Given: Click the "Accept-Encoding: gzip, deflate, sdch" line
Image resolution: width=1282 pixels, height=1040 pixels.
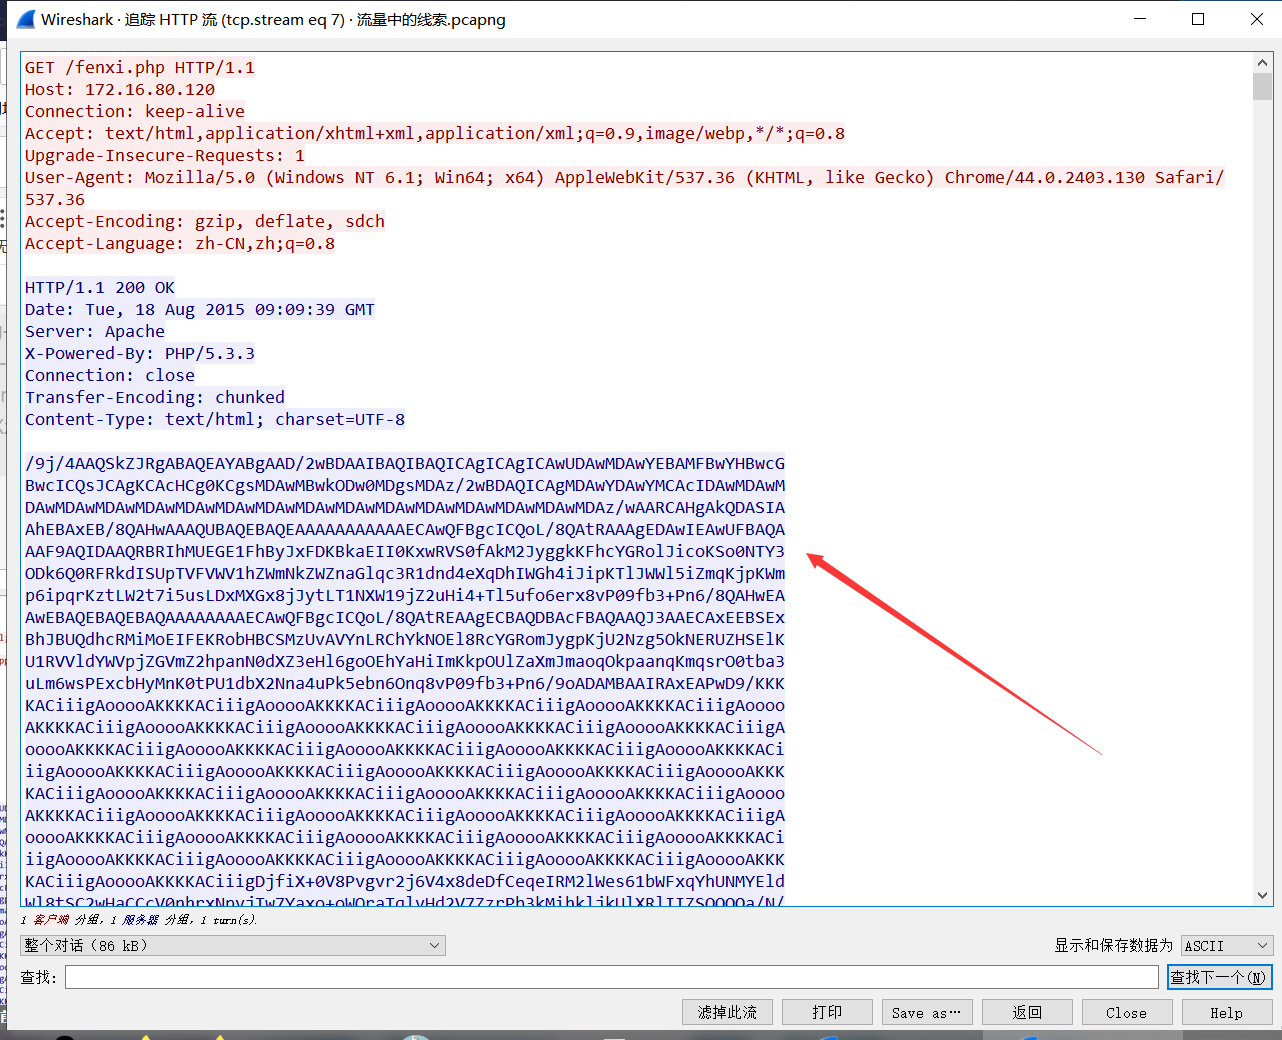Looking at the screenshot, I should (x=205, y=221).
